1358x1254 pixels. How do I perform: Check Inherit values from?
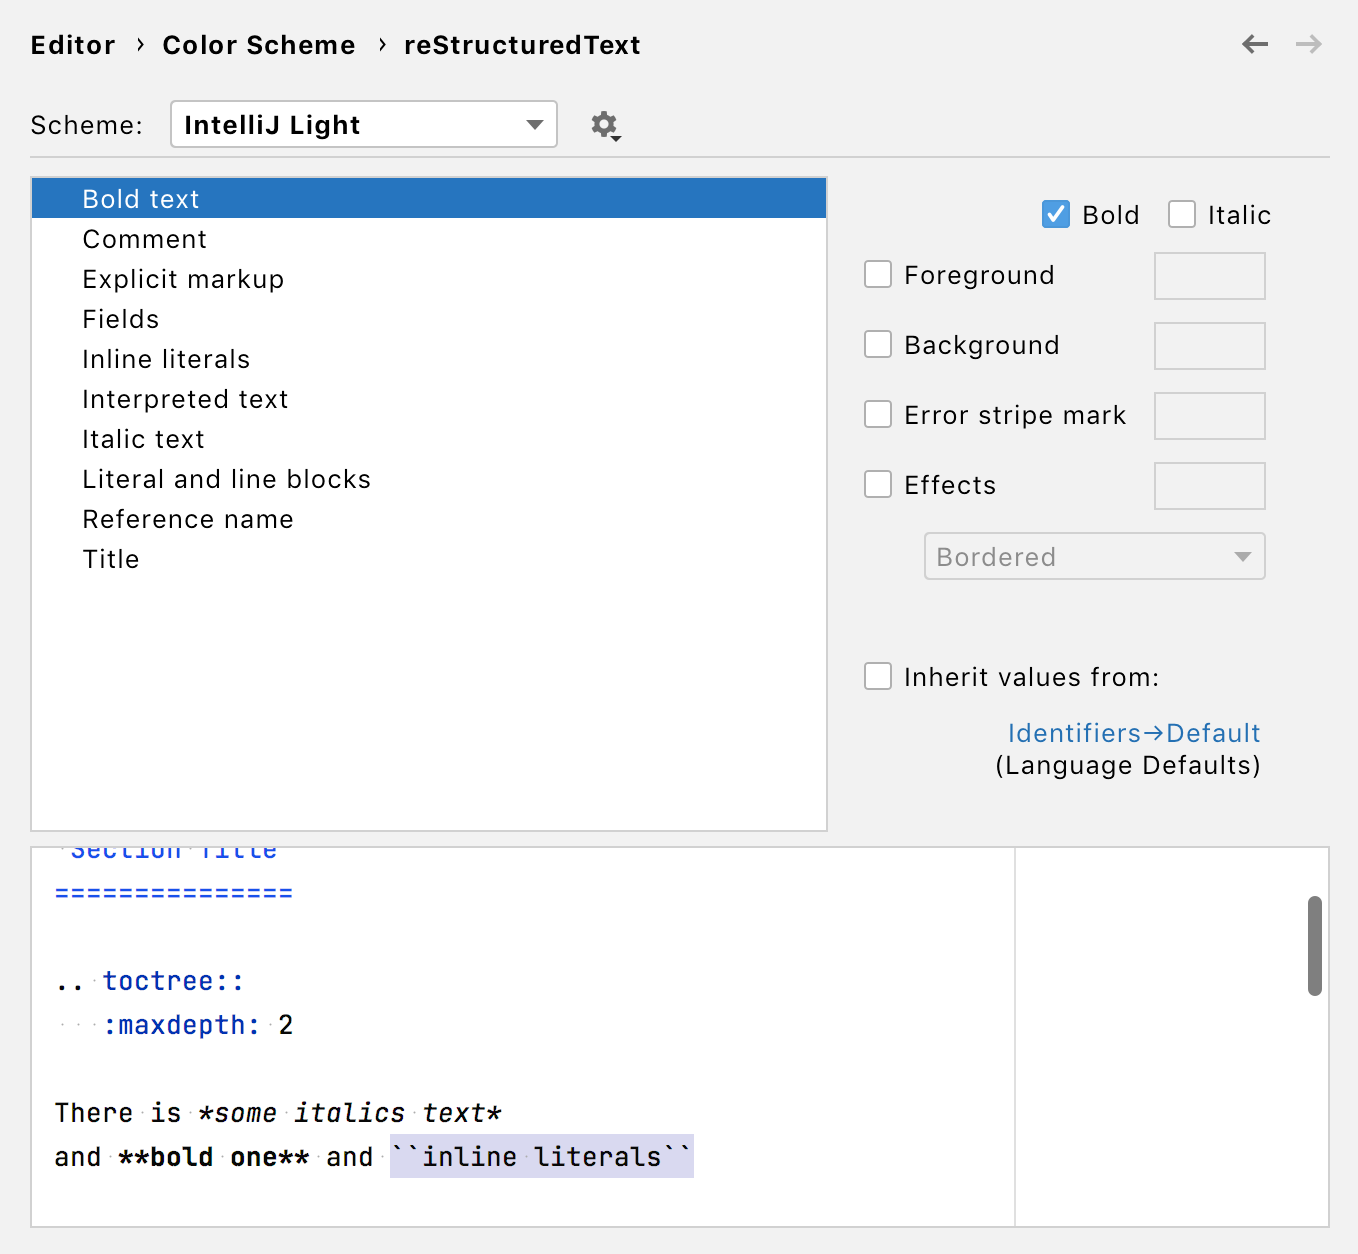(877, 676)
